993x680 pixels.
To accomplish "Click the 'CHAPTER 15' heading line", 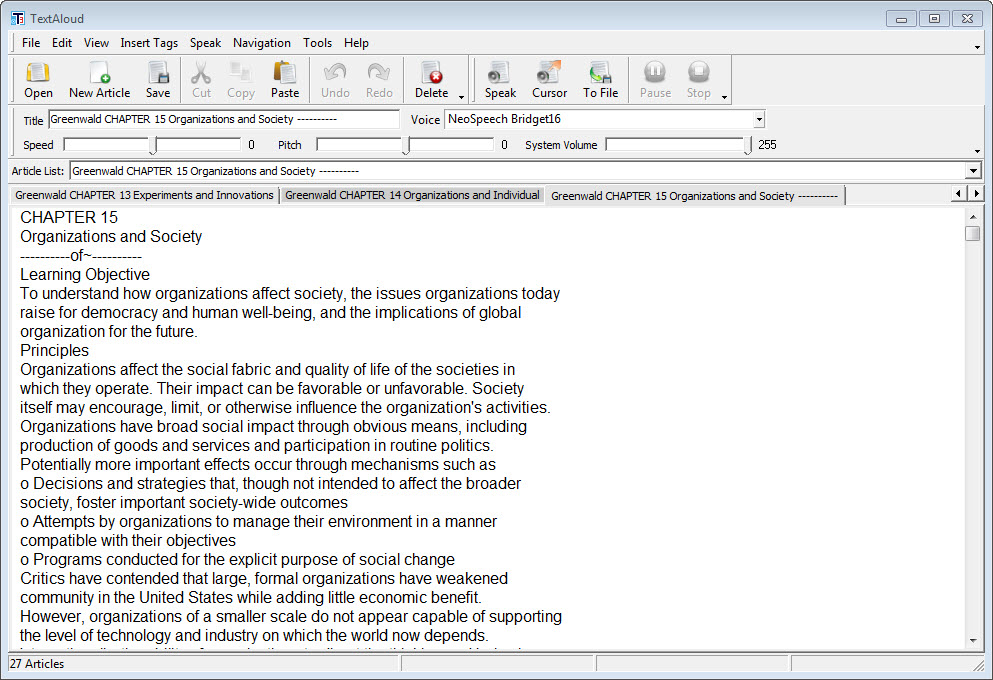I will click(x=69, y=218).
